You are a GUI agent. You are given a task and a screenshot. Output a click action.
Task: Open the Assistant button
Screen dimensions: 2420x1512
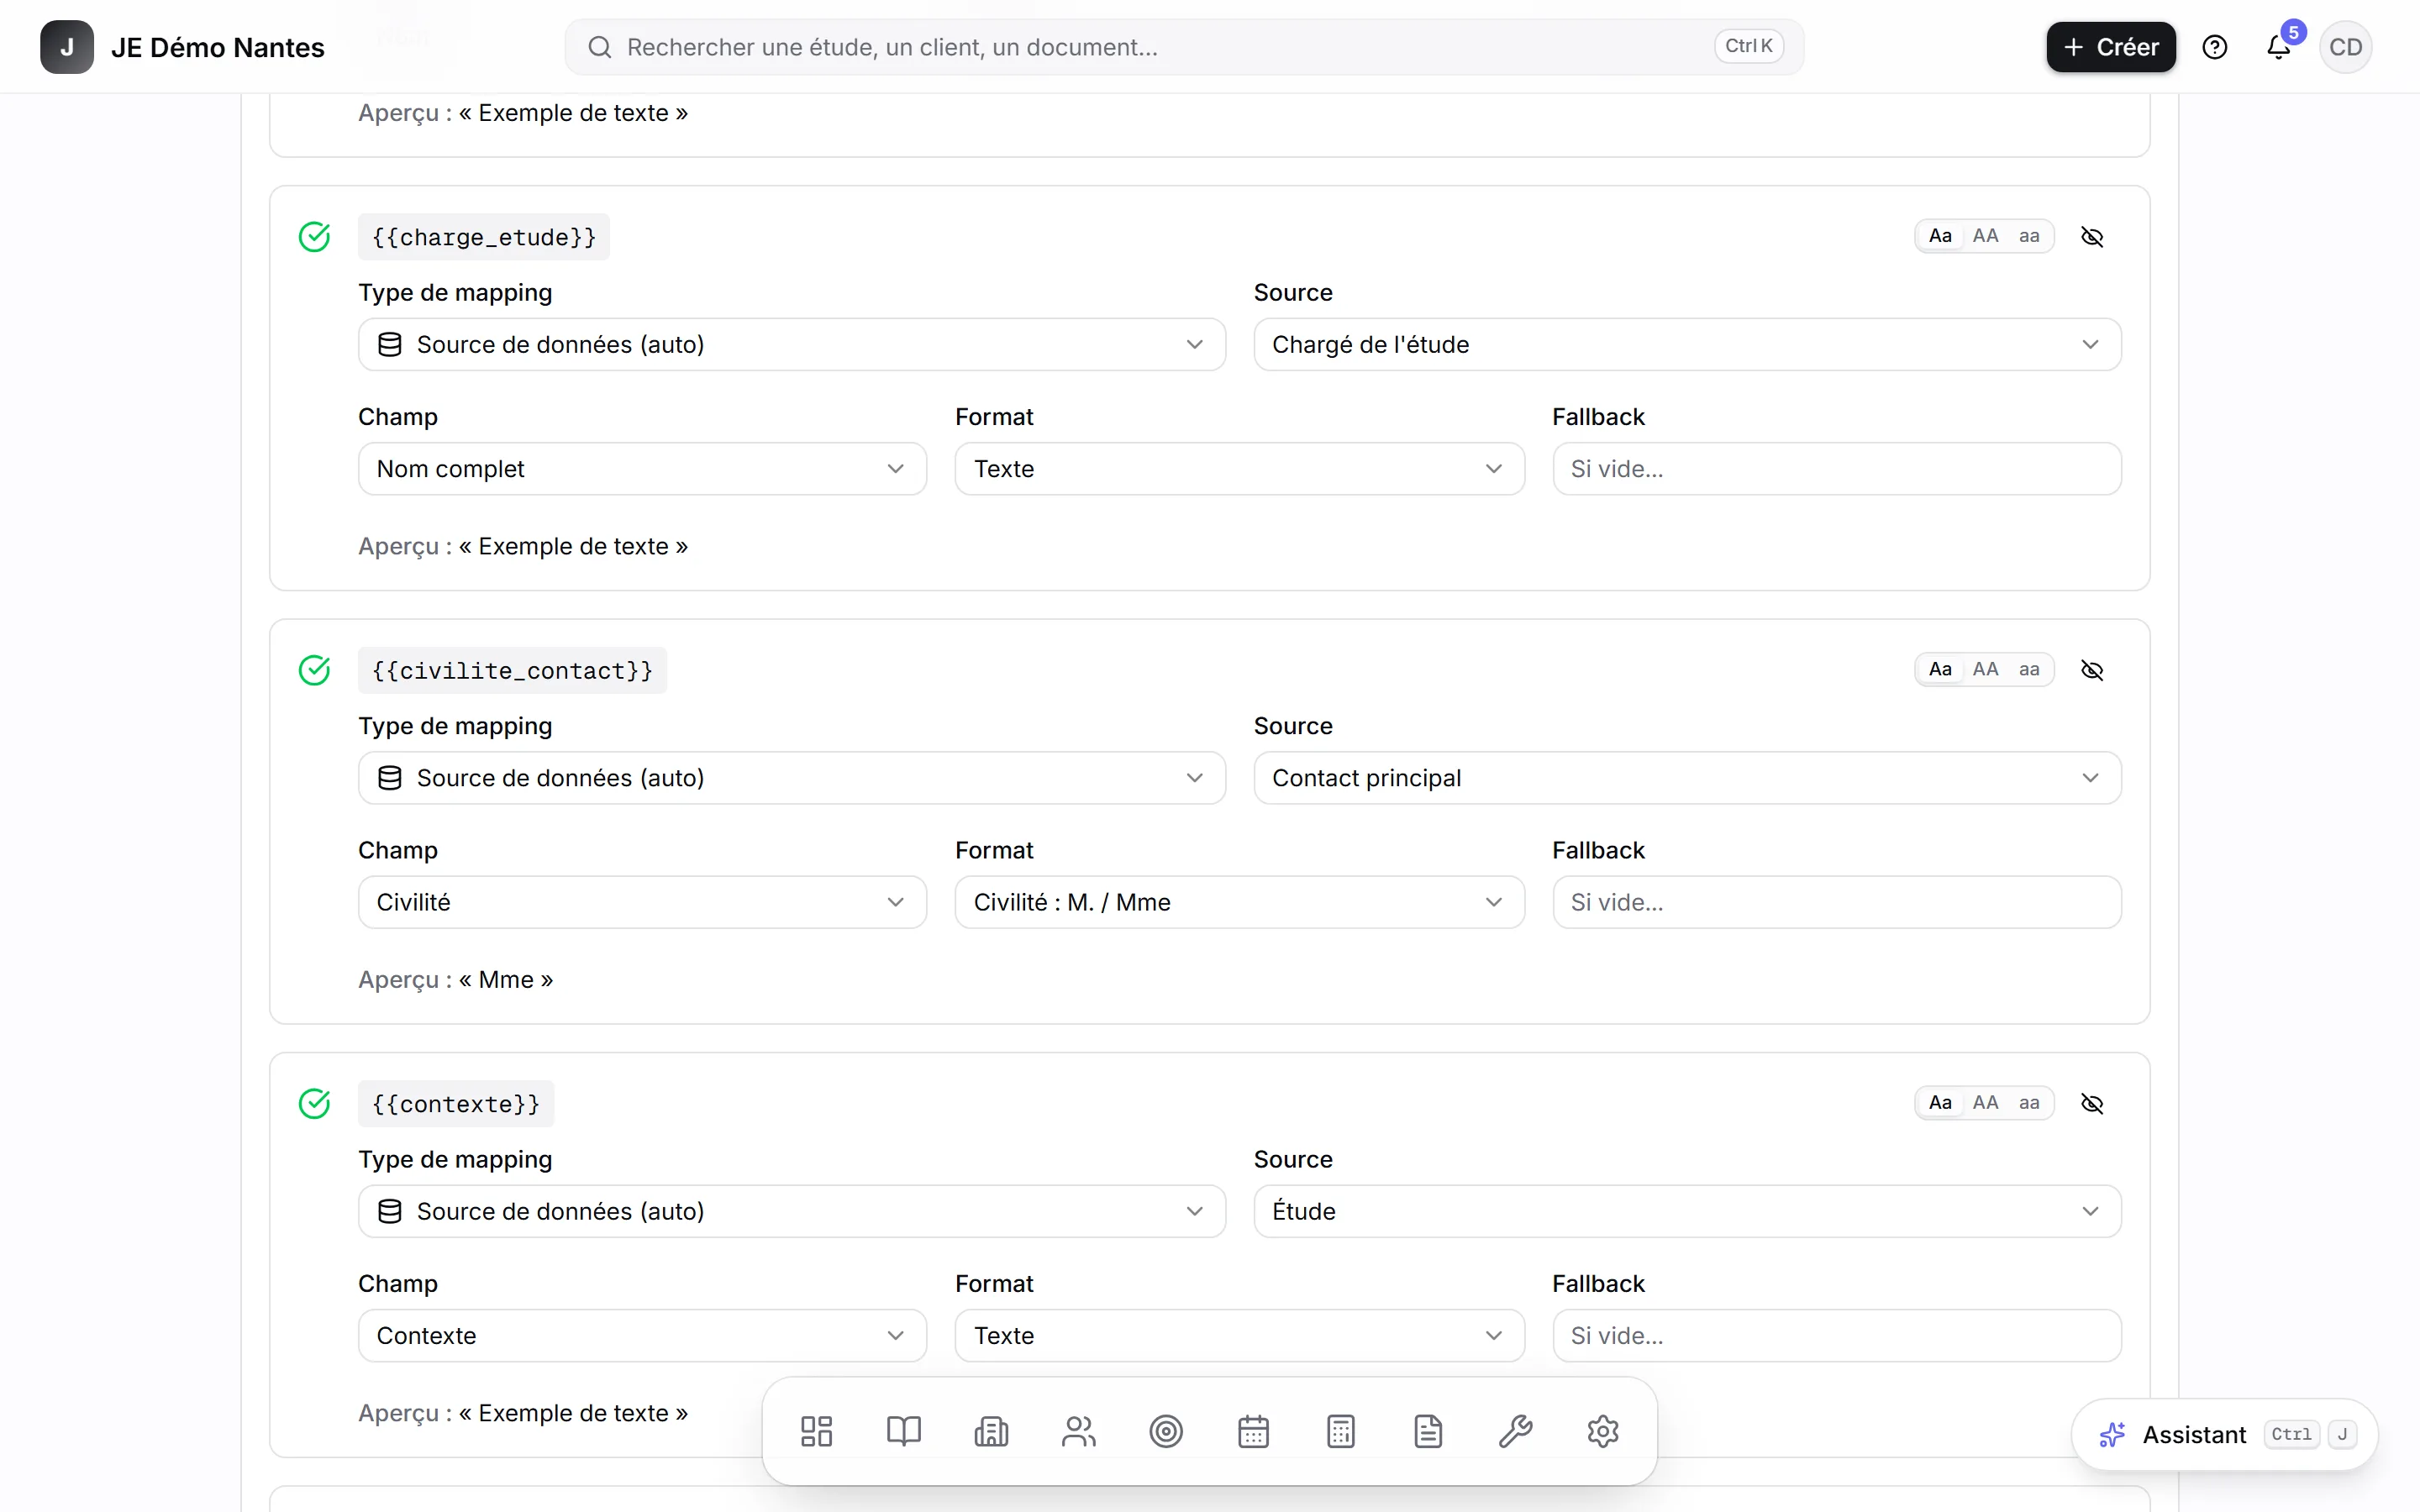coord(2225,1435)
